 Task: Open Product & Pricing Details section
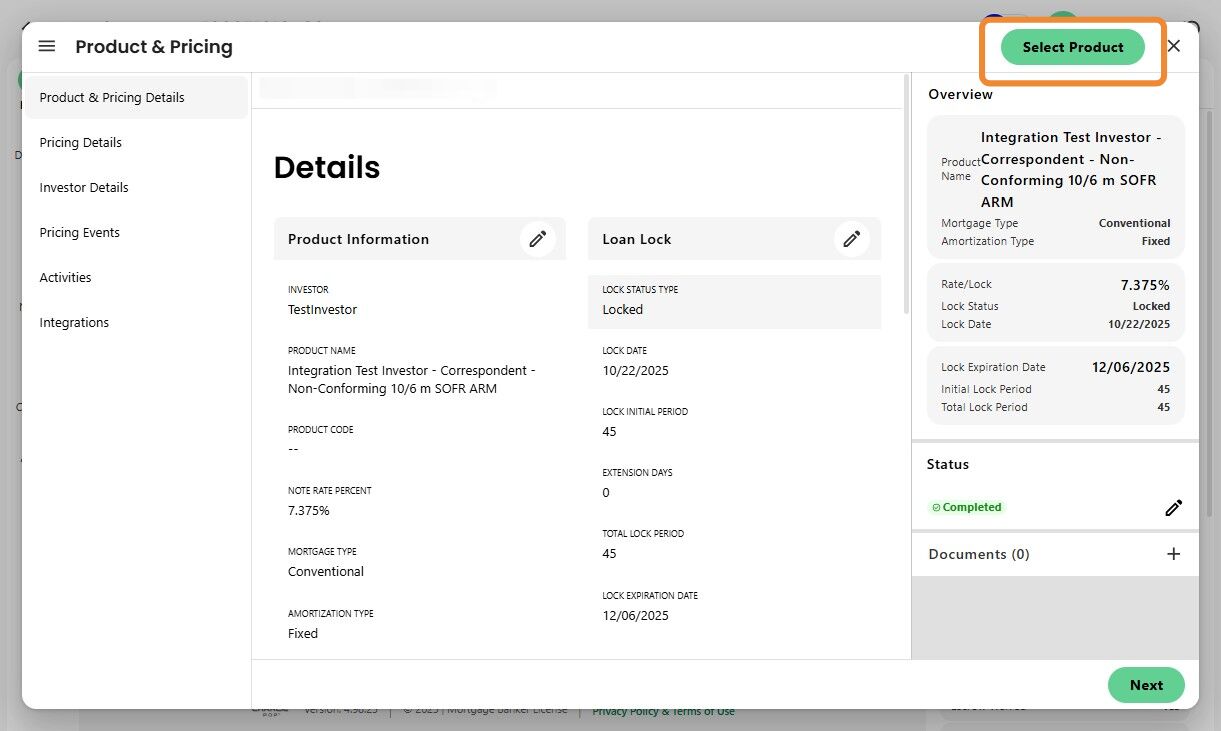112,98
